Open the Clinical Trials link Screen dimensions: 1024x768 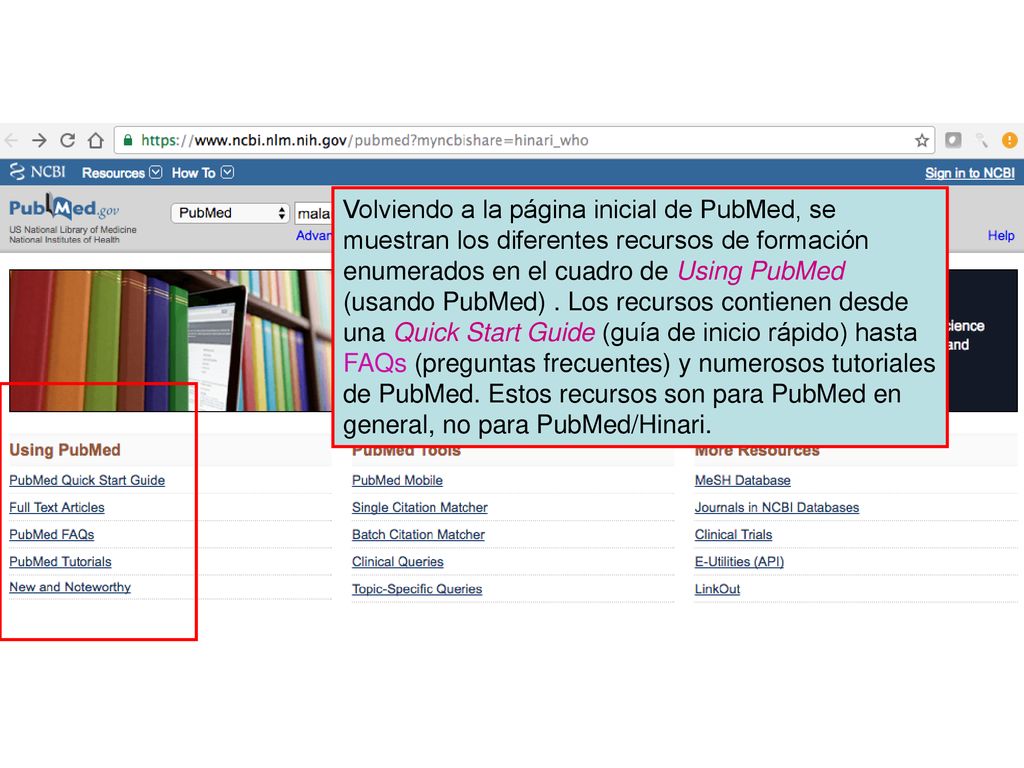[x=733, y=535]
